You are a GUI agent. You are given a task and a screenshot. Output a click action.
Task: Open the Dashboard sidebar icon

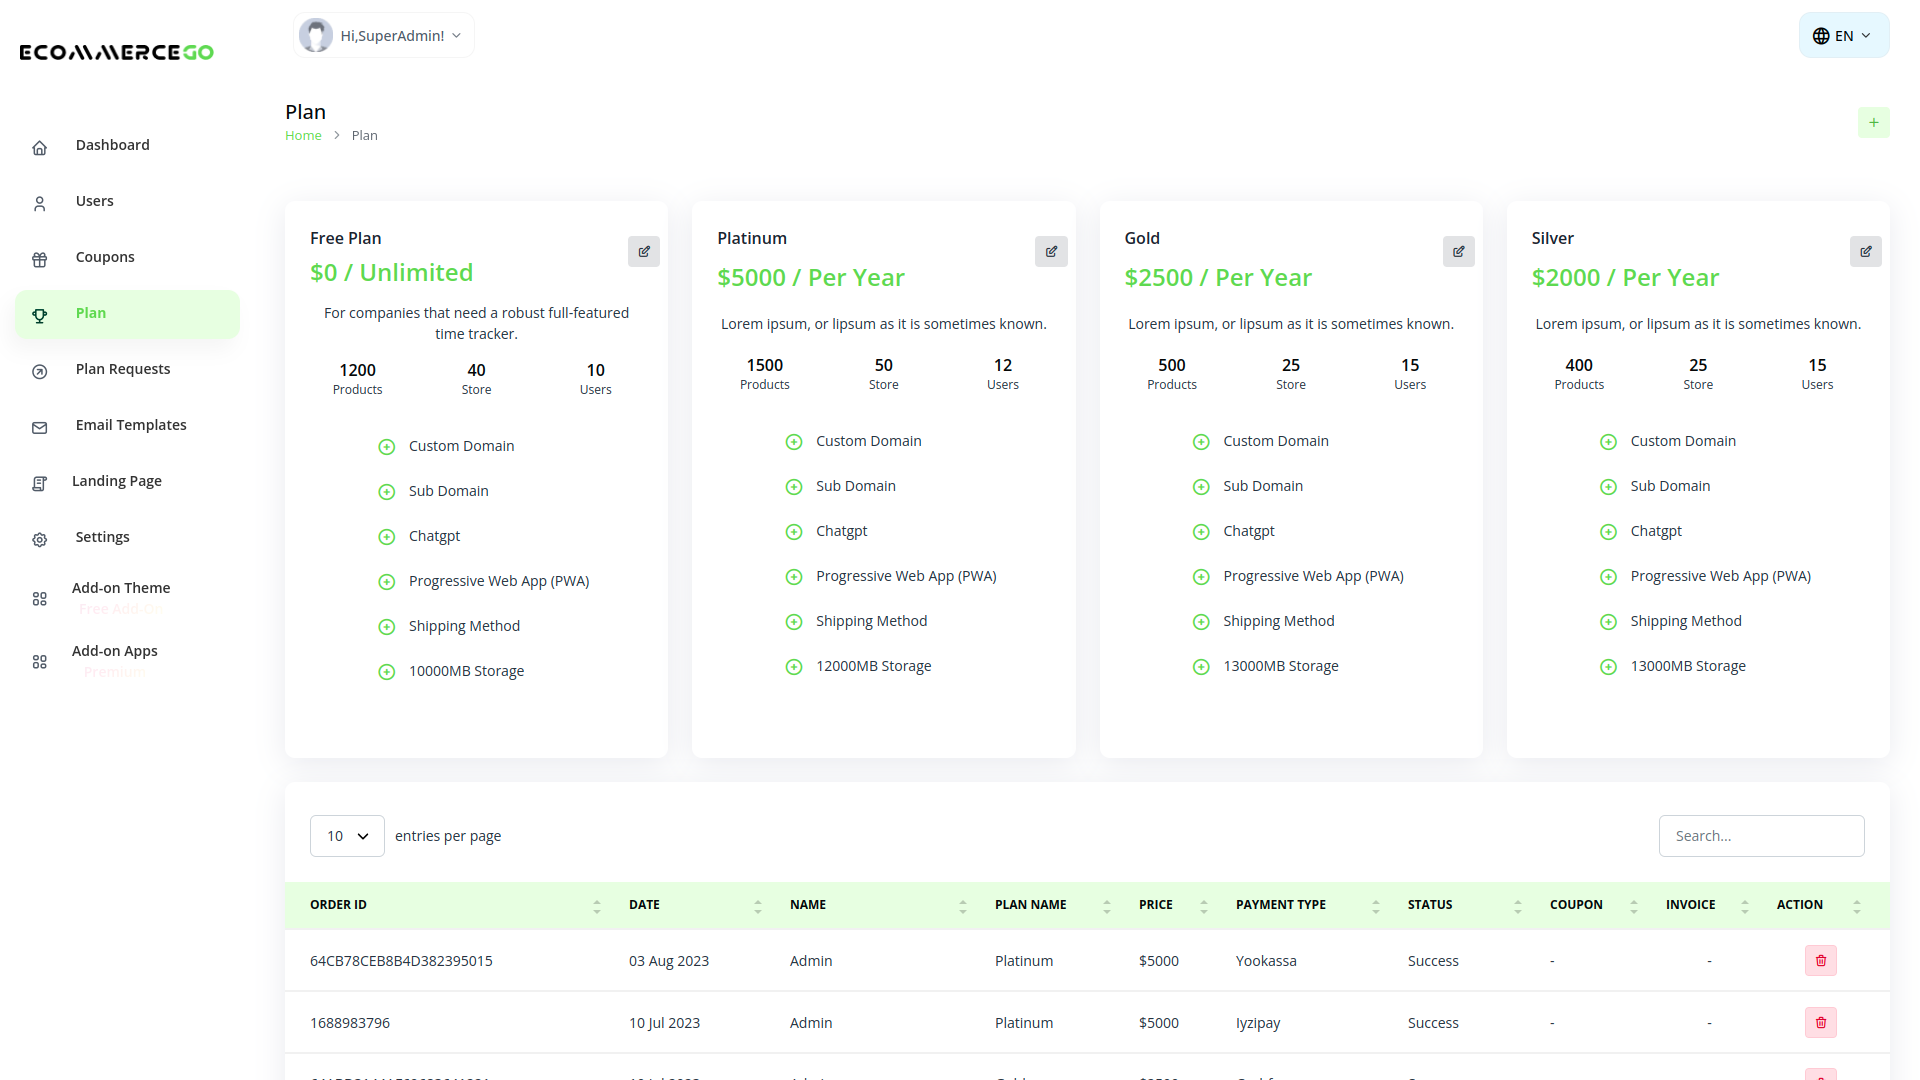click(x=40, y=147)
